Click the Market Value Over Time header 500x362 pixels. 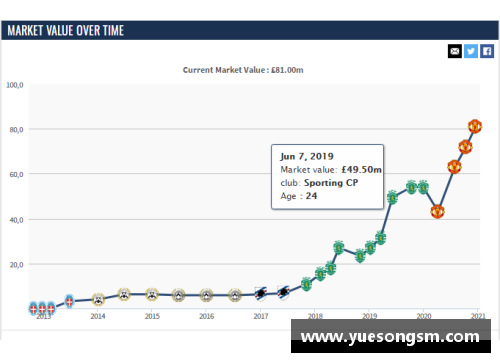point(66,30)
